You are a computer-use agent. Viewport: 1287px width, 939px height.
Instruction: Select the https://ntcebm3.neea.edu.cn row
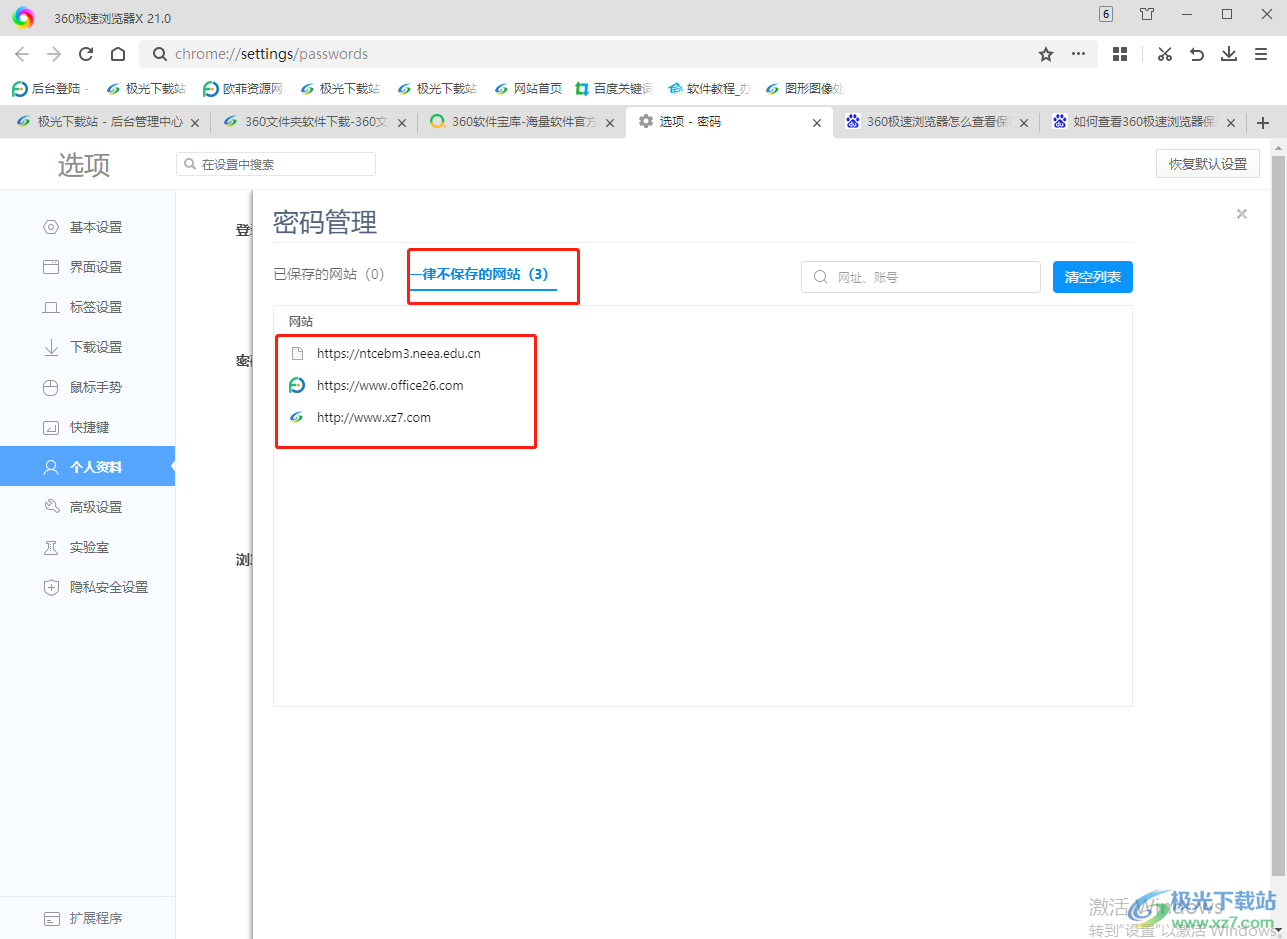click(702, 353)
